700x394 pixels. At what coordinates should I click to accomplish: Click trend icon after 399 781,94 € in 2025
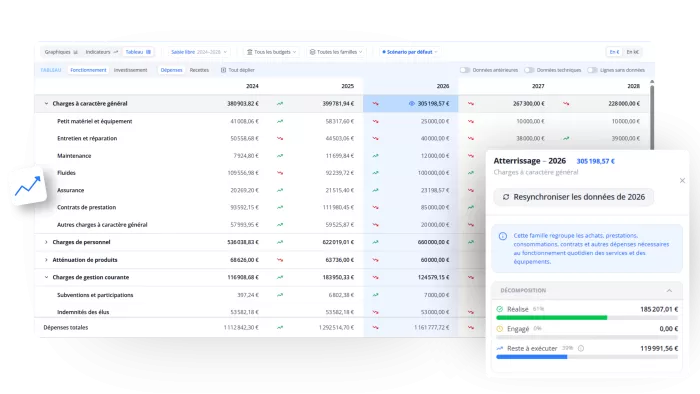[375, 104]
